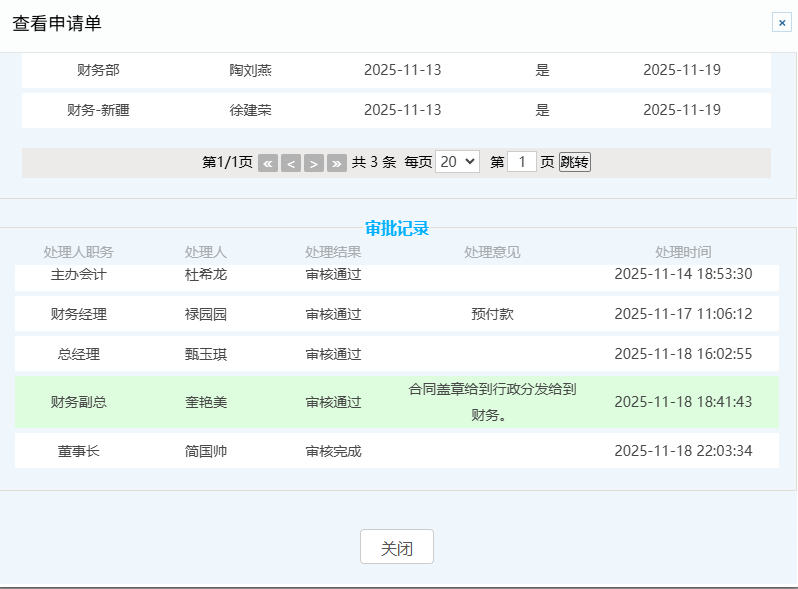Viewport: 798px width, 589px height.
Task: Go to the next page with > icon
Action: pyautogui.click(x=314, y=163)
